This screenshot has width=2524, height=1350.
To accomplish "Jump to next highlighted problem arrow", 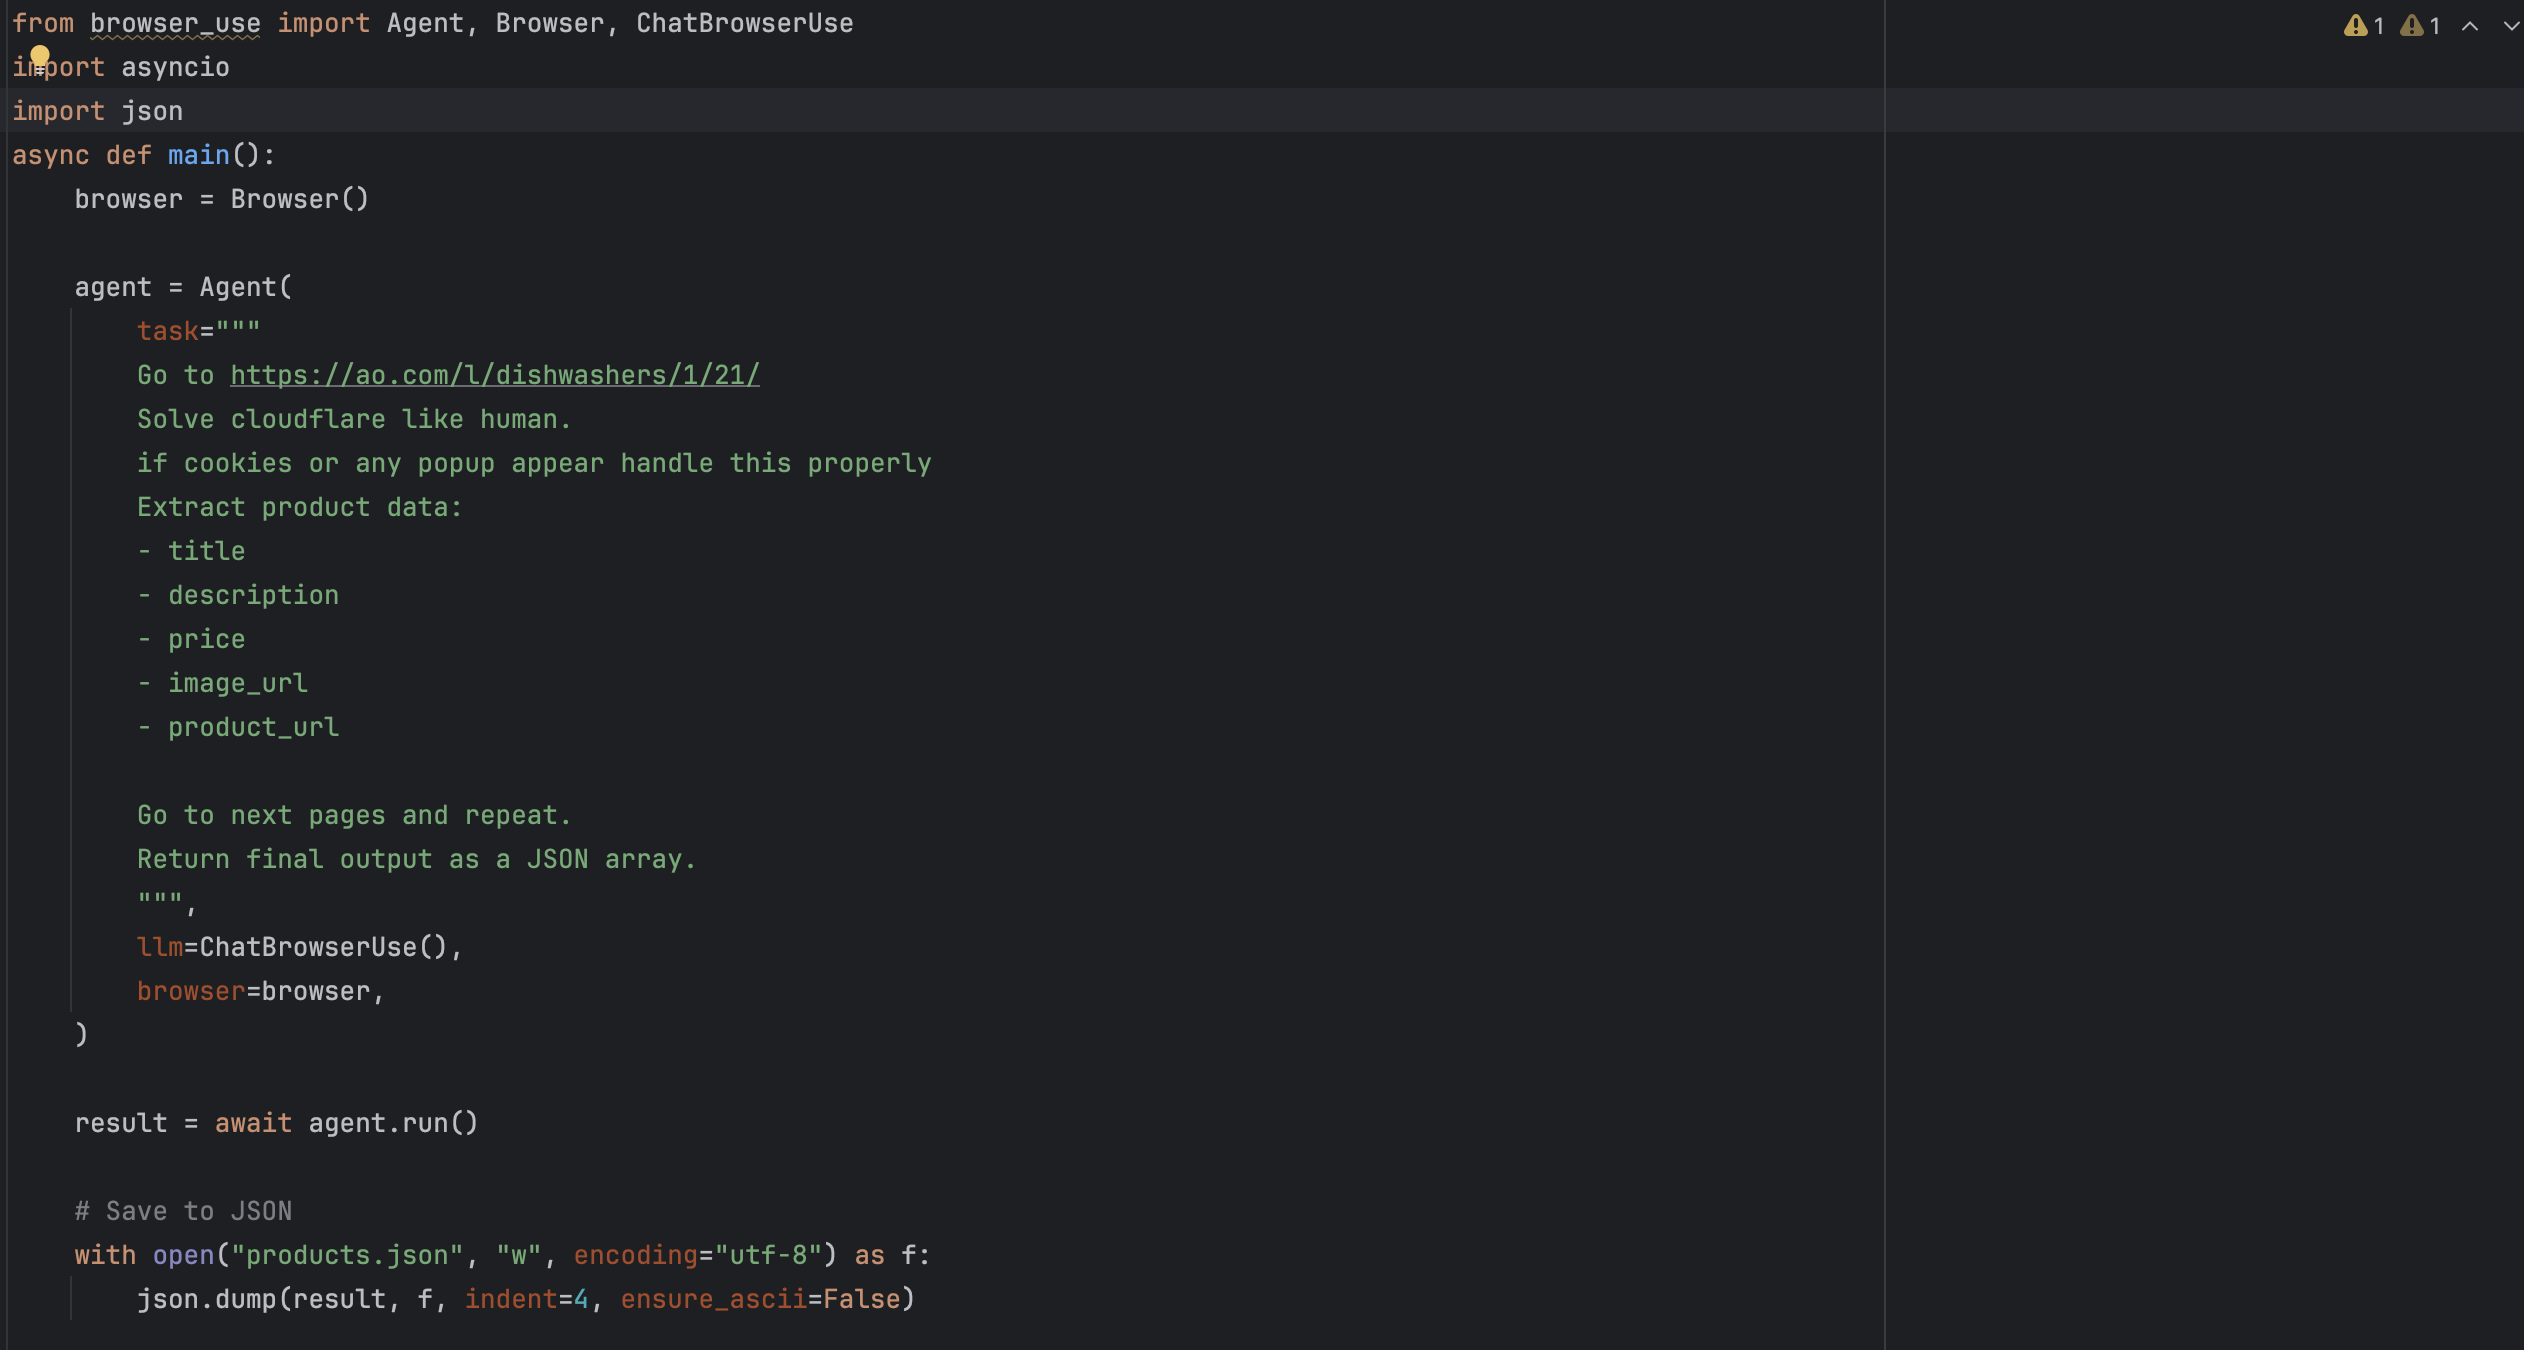I will (2510, 26).
